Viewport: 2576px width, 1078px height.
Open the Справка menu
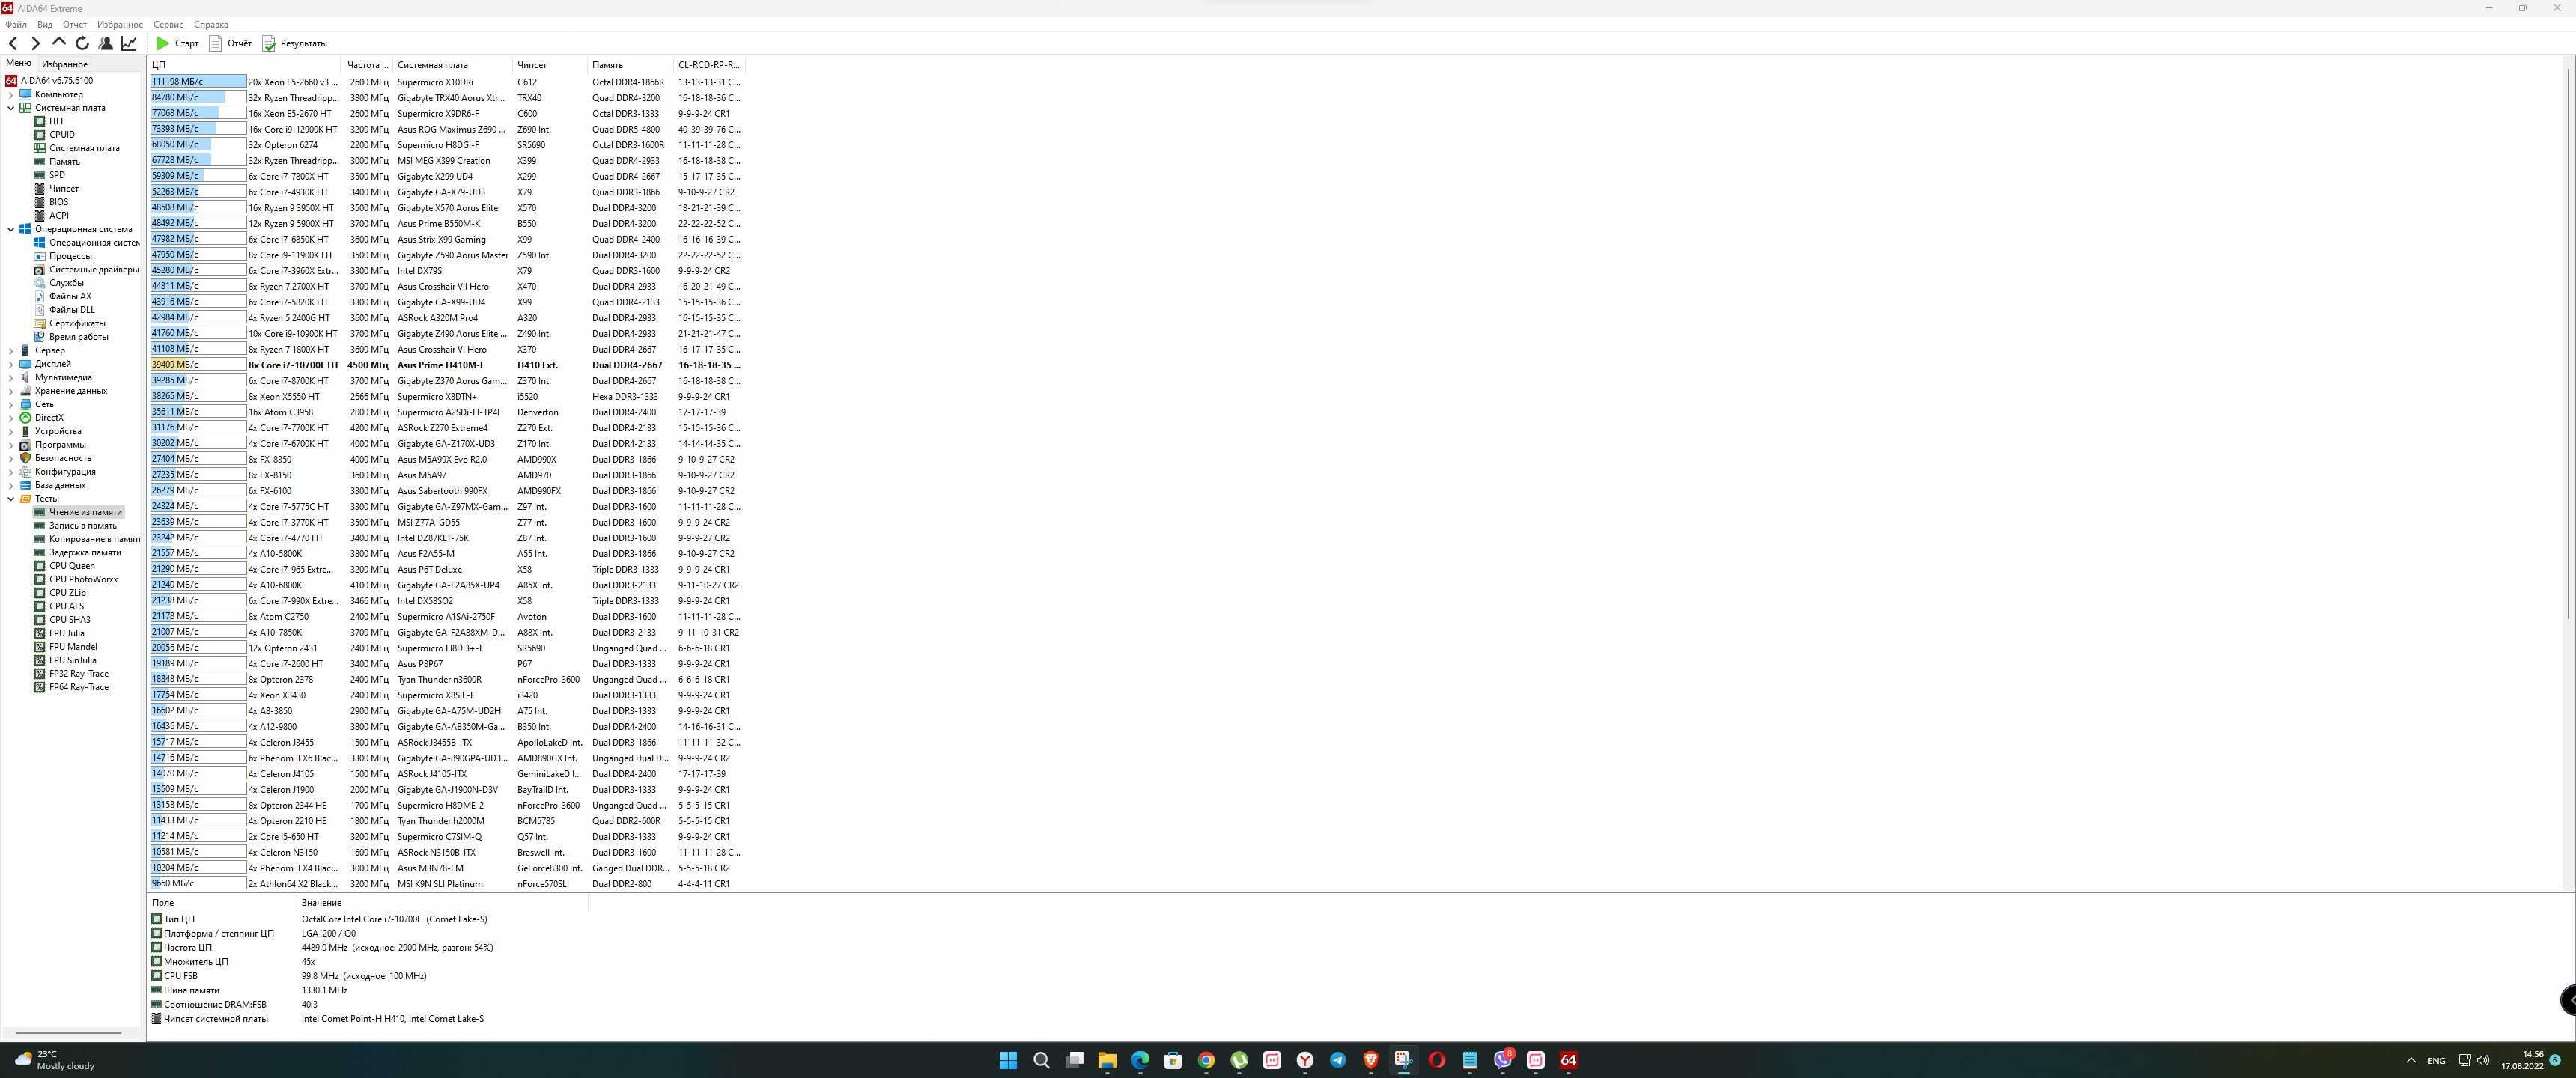pos(210,24)
